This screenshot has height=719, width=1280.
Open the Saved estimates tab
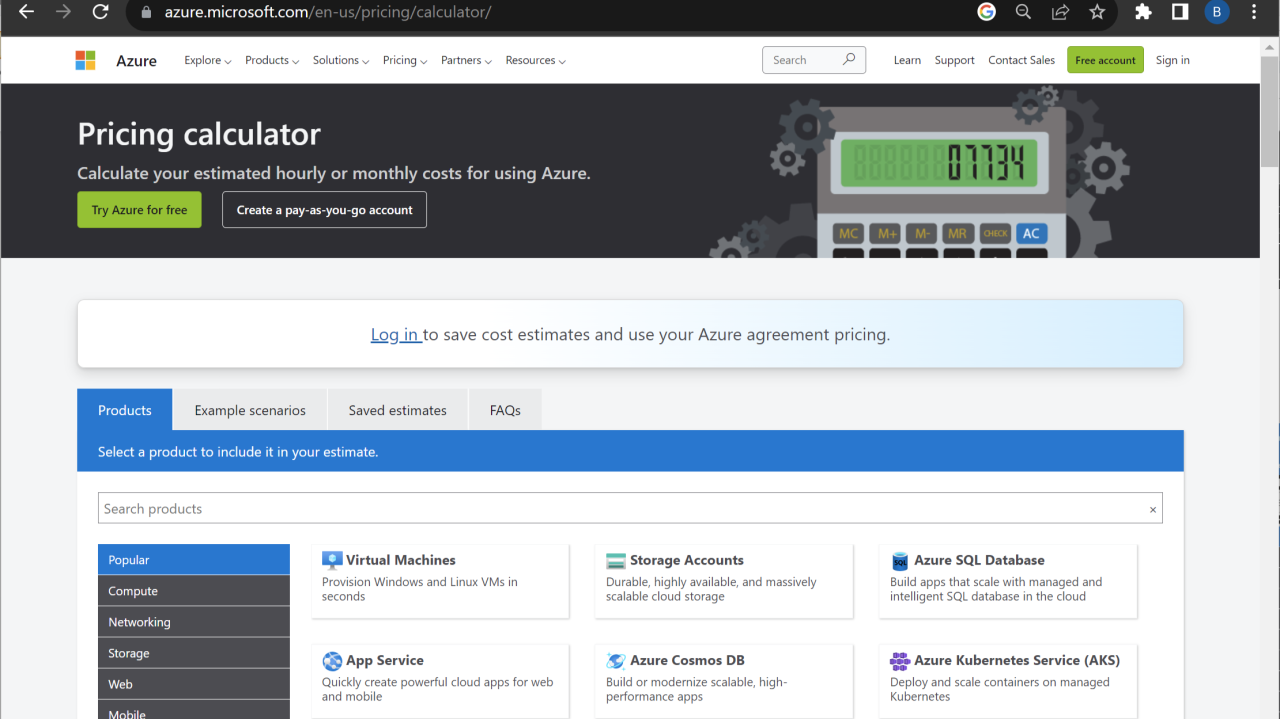397,411
